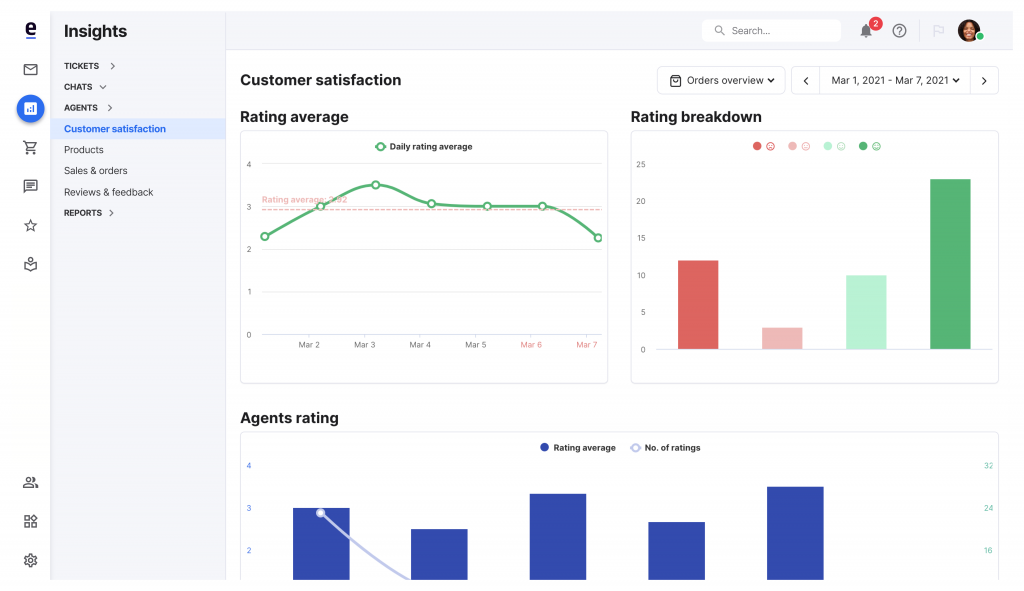
Task: Click the last data point at Mar 7
Action: click(598, 238)
